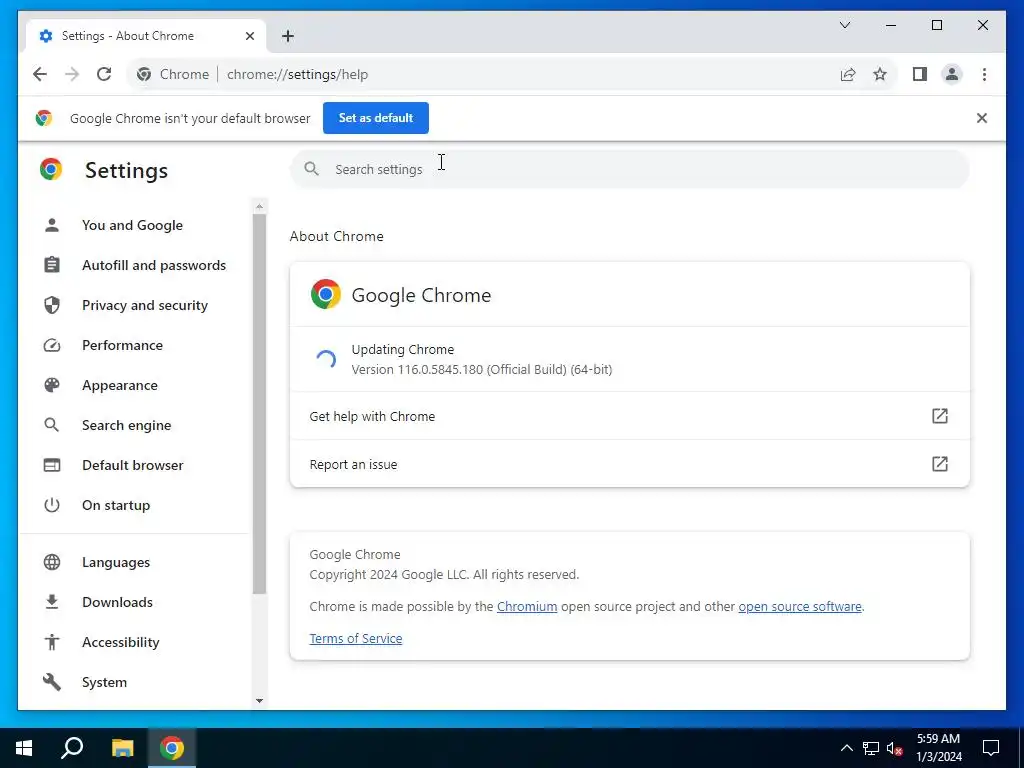Open the network tray icon

(871, 748)
